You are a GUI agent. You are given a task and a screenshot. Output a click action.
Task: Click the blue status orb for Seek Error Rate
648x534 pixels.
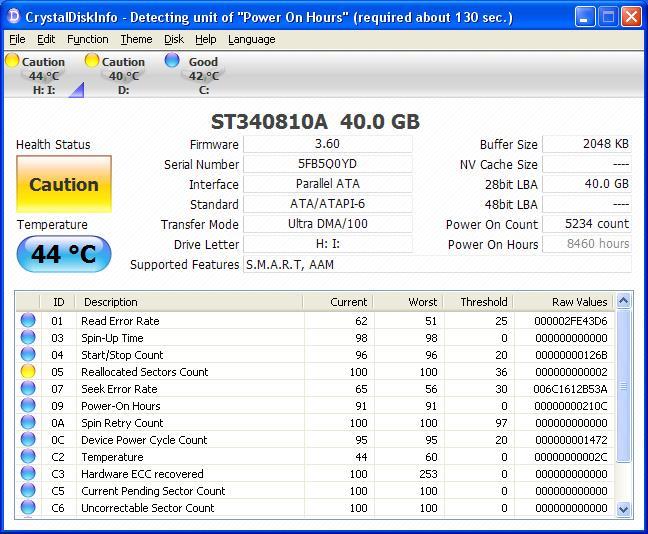pos(28,388)
